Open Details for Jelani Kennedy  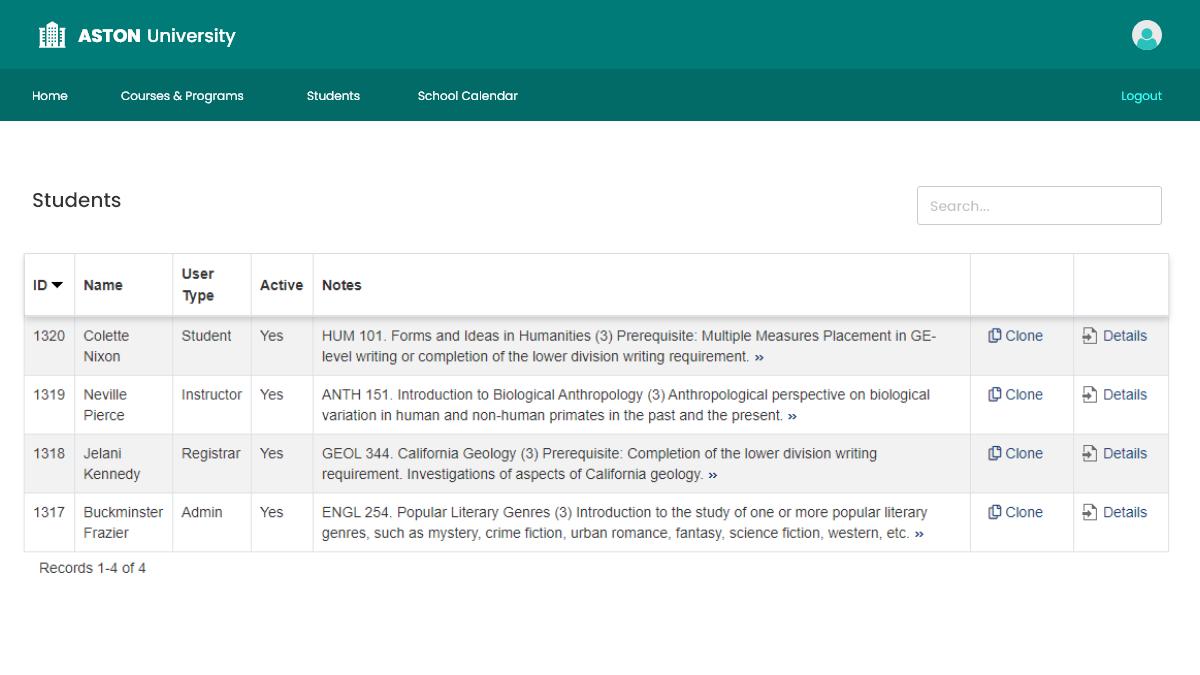pos(1114,454)
